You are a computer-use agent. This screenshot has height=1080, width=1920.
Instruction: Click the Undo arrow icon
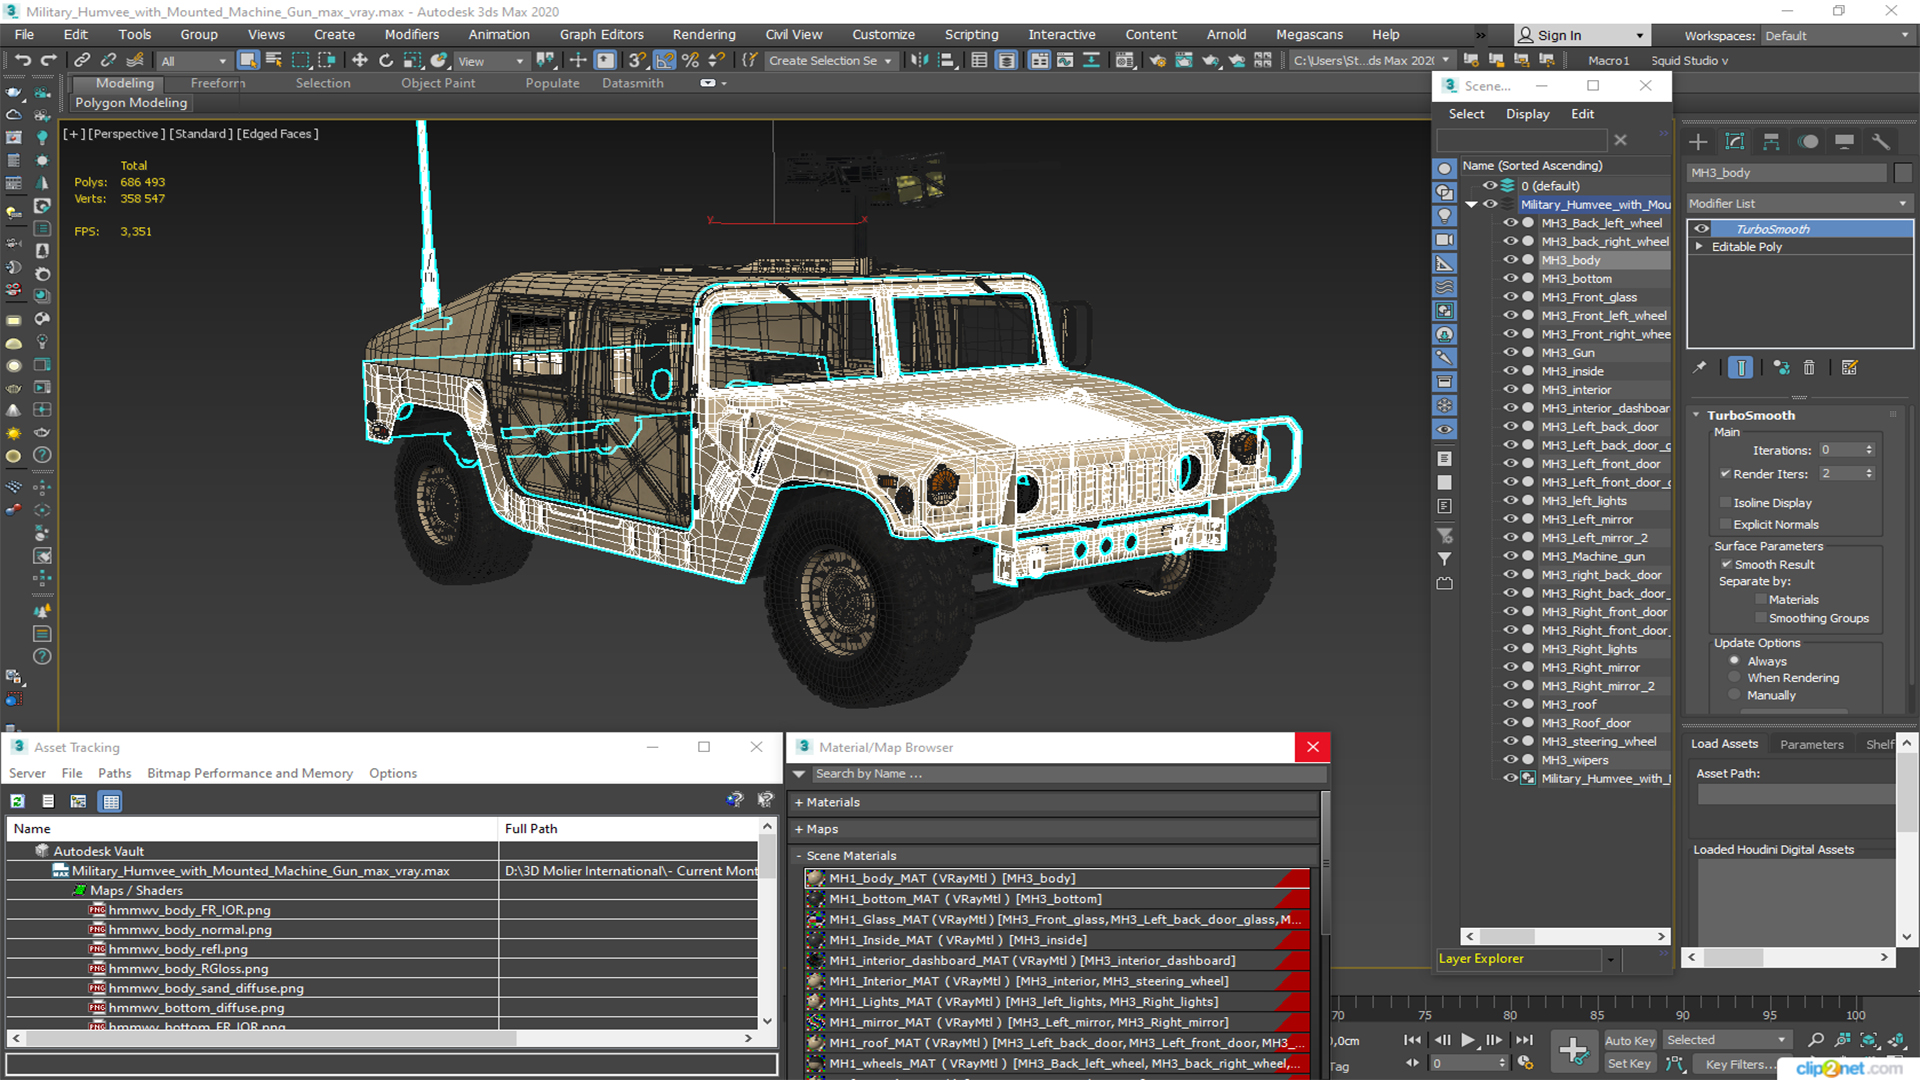(22, 60)
